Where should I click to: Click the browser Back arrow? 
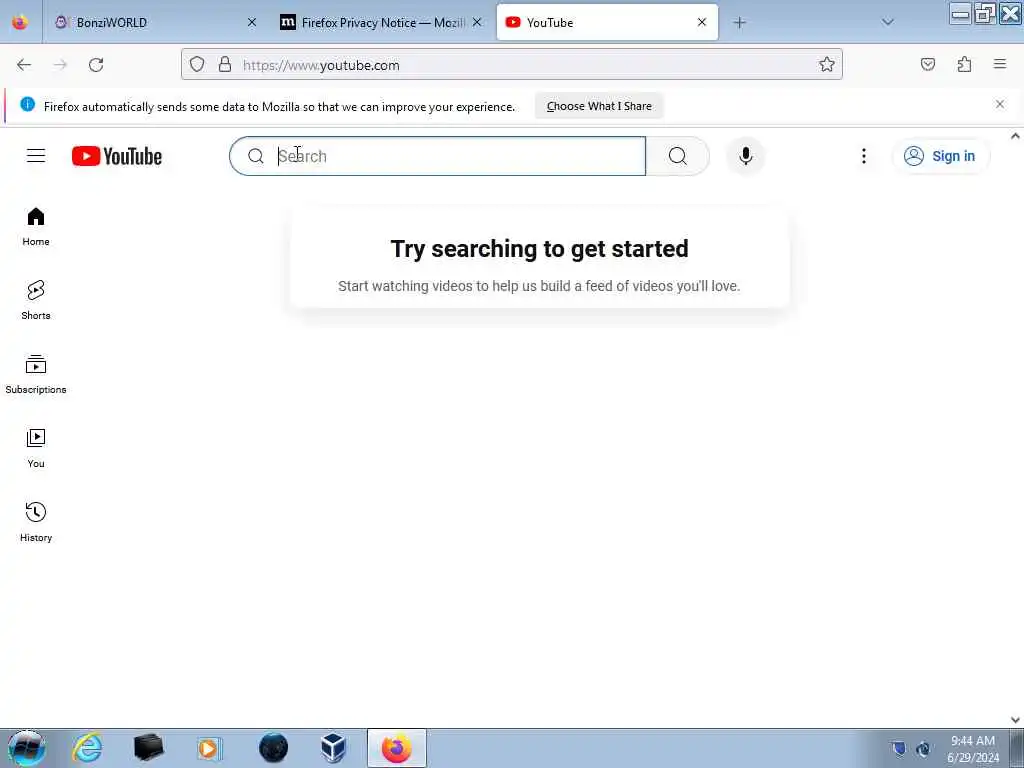[24, 65]
